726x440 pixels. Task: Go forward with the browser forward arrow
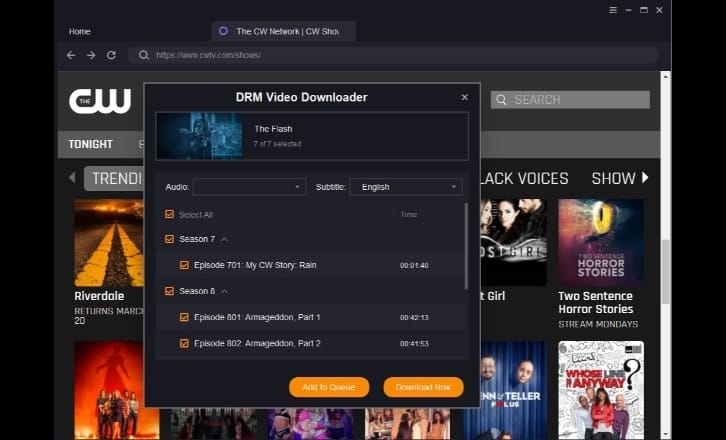(x=91, y=55)
